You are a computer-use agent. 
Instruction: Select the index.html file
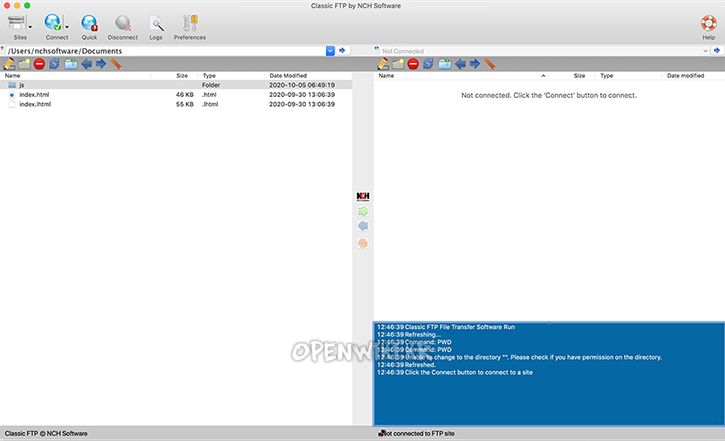click(34, 94)
